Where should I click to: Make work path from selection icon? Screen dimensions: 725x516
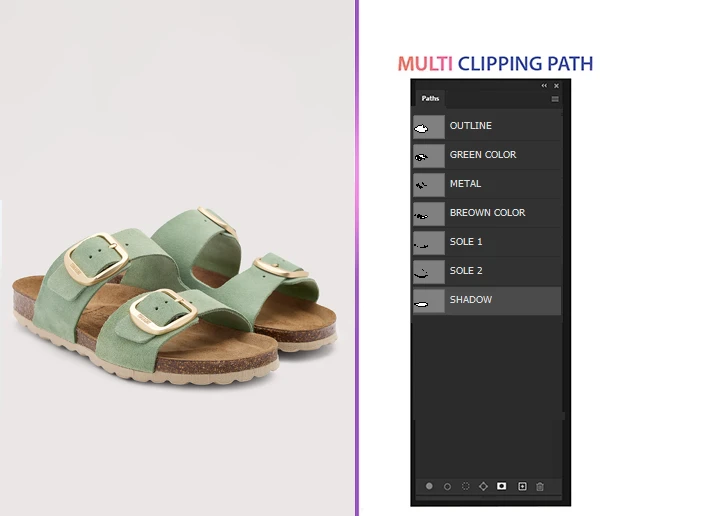[x=483, y=486]
